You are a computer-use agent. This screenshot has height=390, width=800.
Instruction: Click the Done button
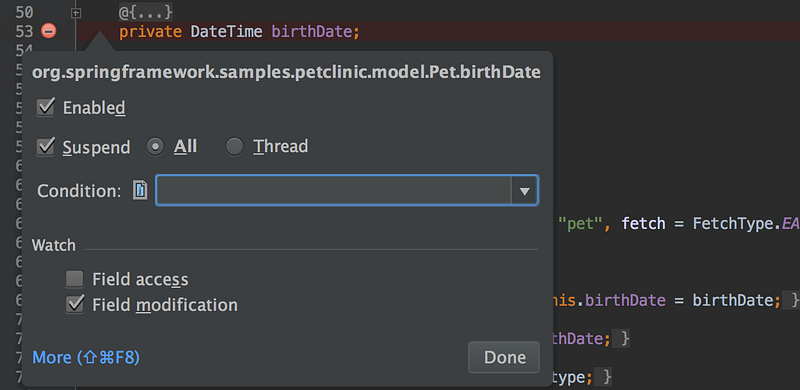(x=504, y=357)
